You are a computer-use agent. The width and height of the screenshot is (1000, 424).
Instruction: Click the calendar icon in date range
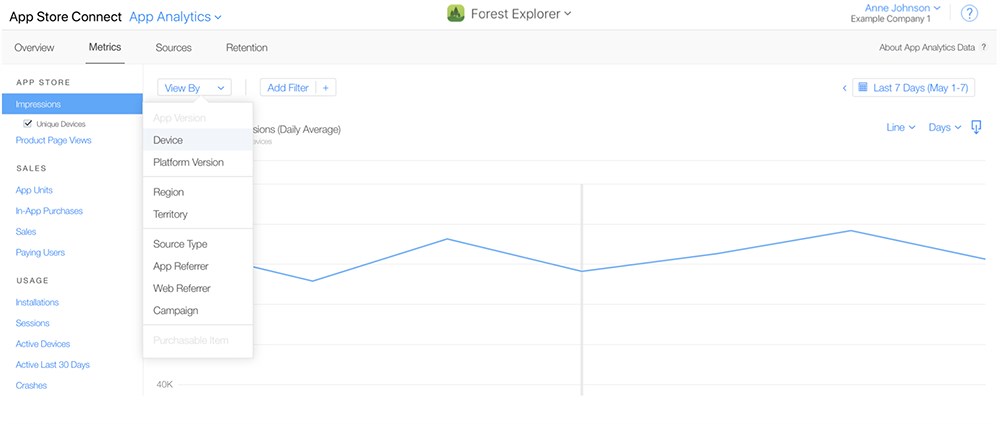[863, 87]
